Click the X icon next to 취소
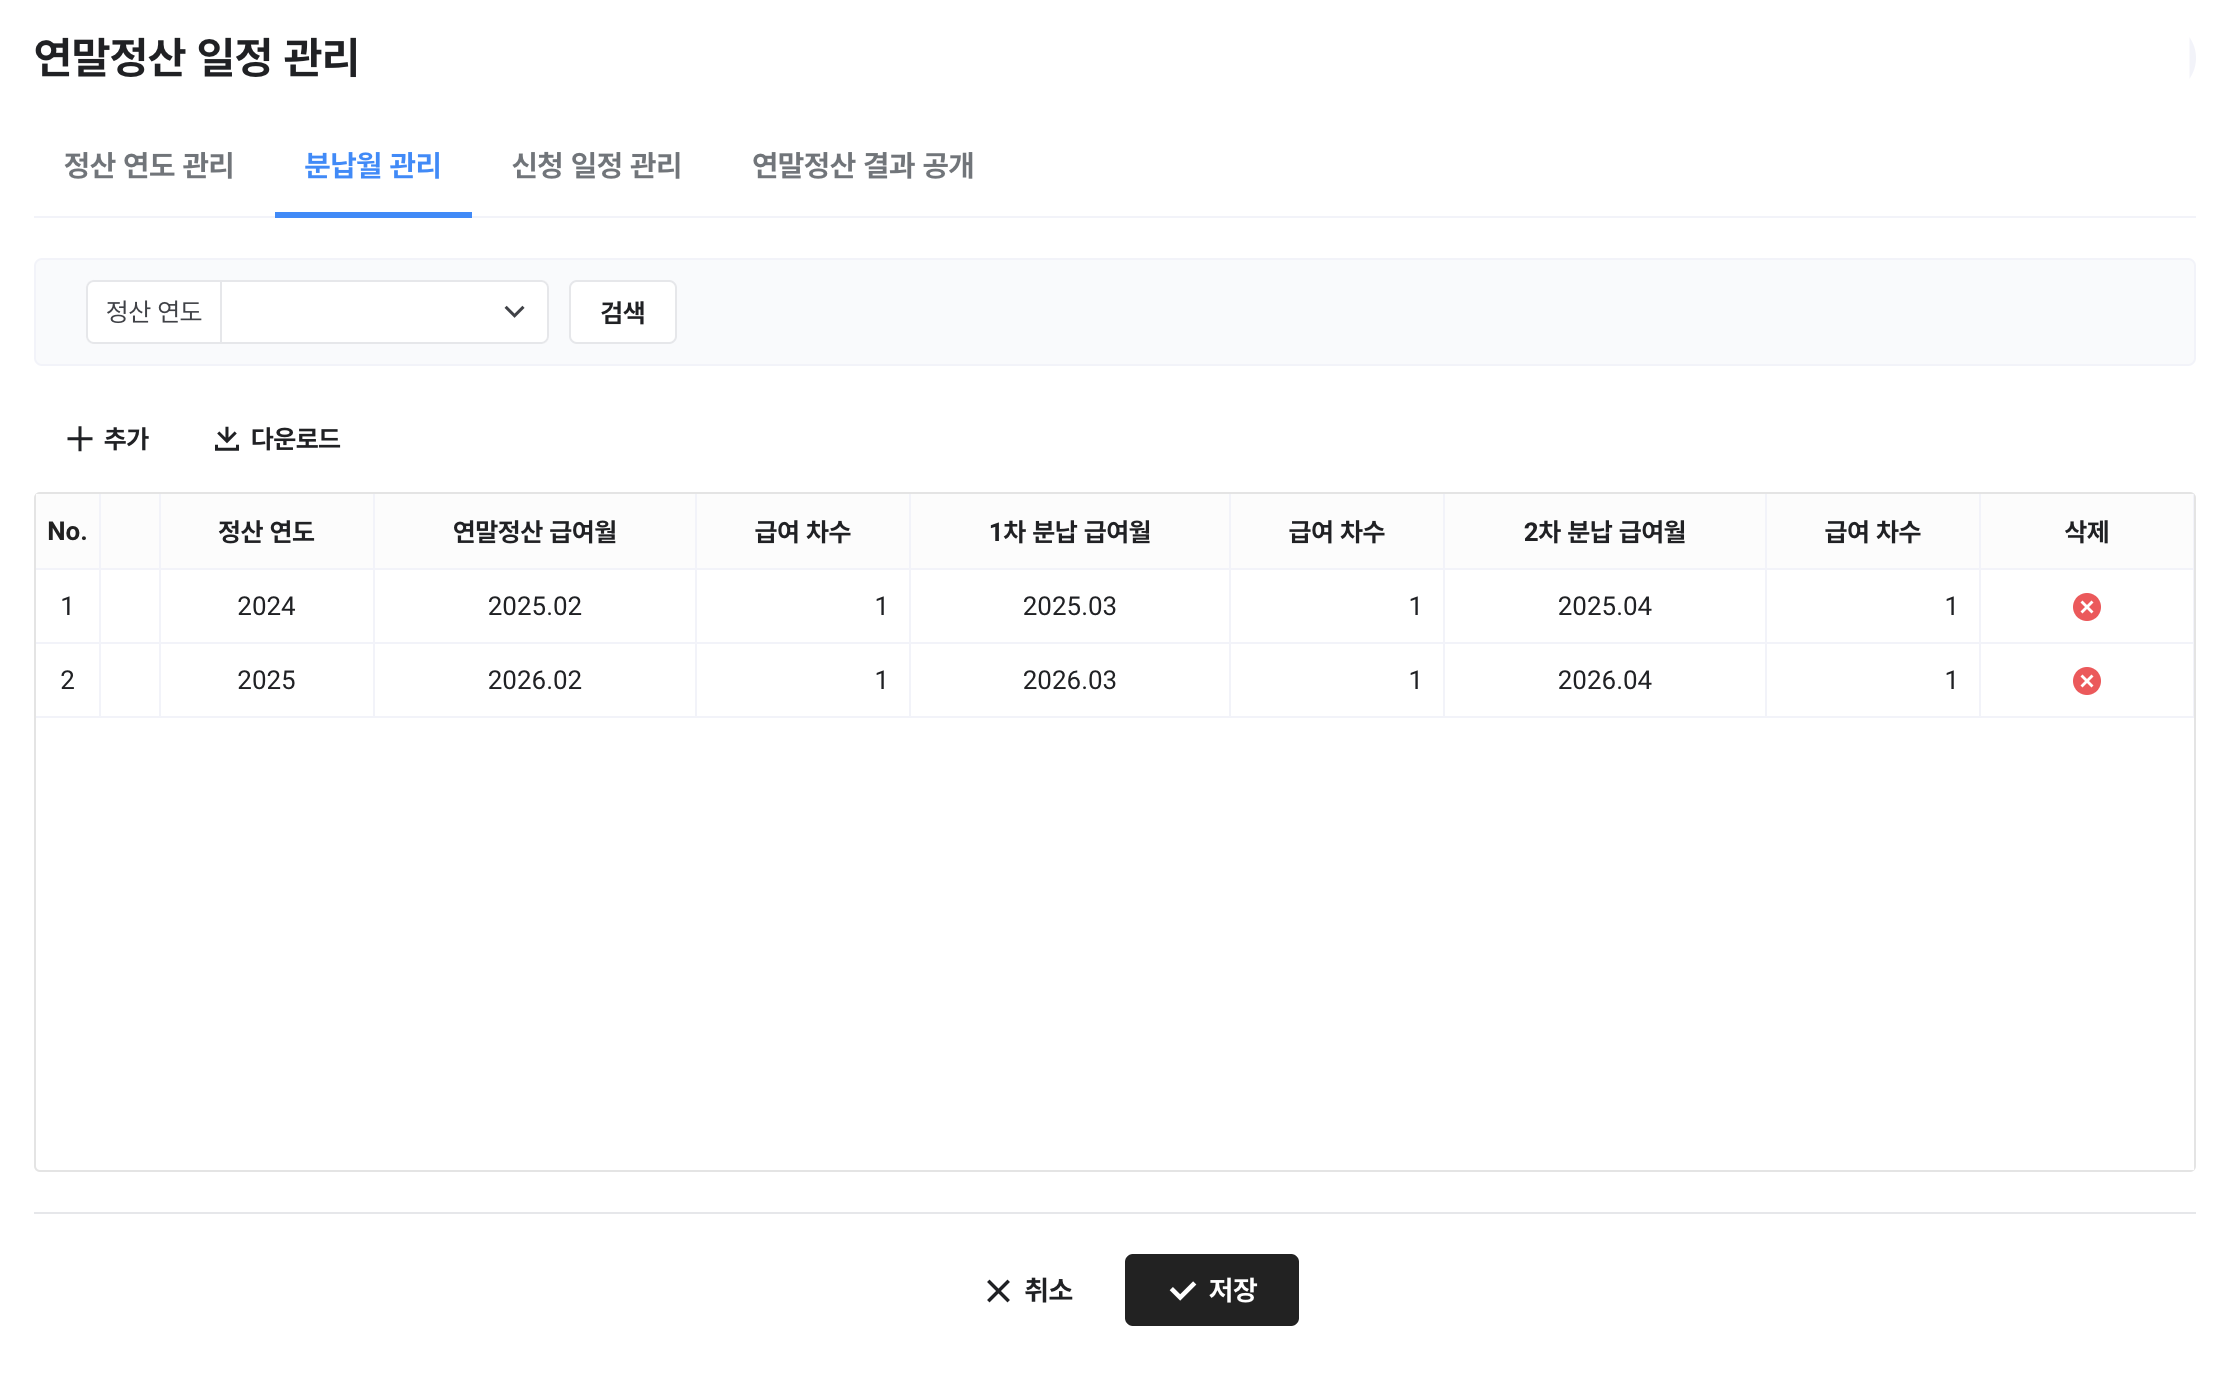Viewport: 2236px width, 1390px height. pyautogui.click(x=997, y=1291)
